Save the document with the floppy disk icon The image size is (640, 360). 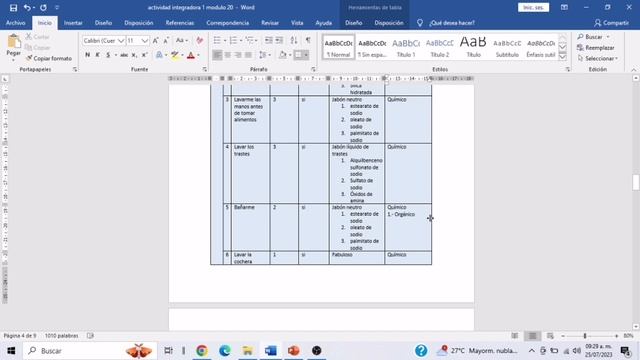13,7
